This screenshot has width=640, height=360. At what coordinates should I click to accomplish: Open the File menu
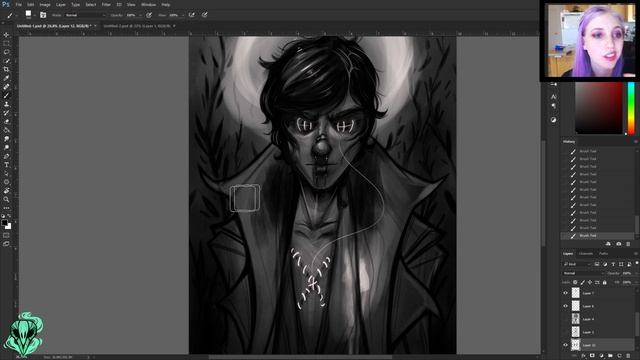coord(18,4)
